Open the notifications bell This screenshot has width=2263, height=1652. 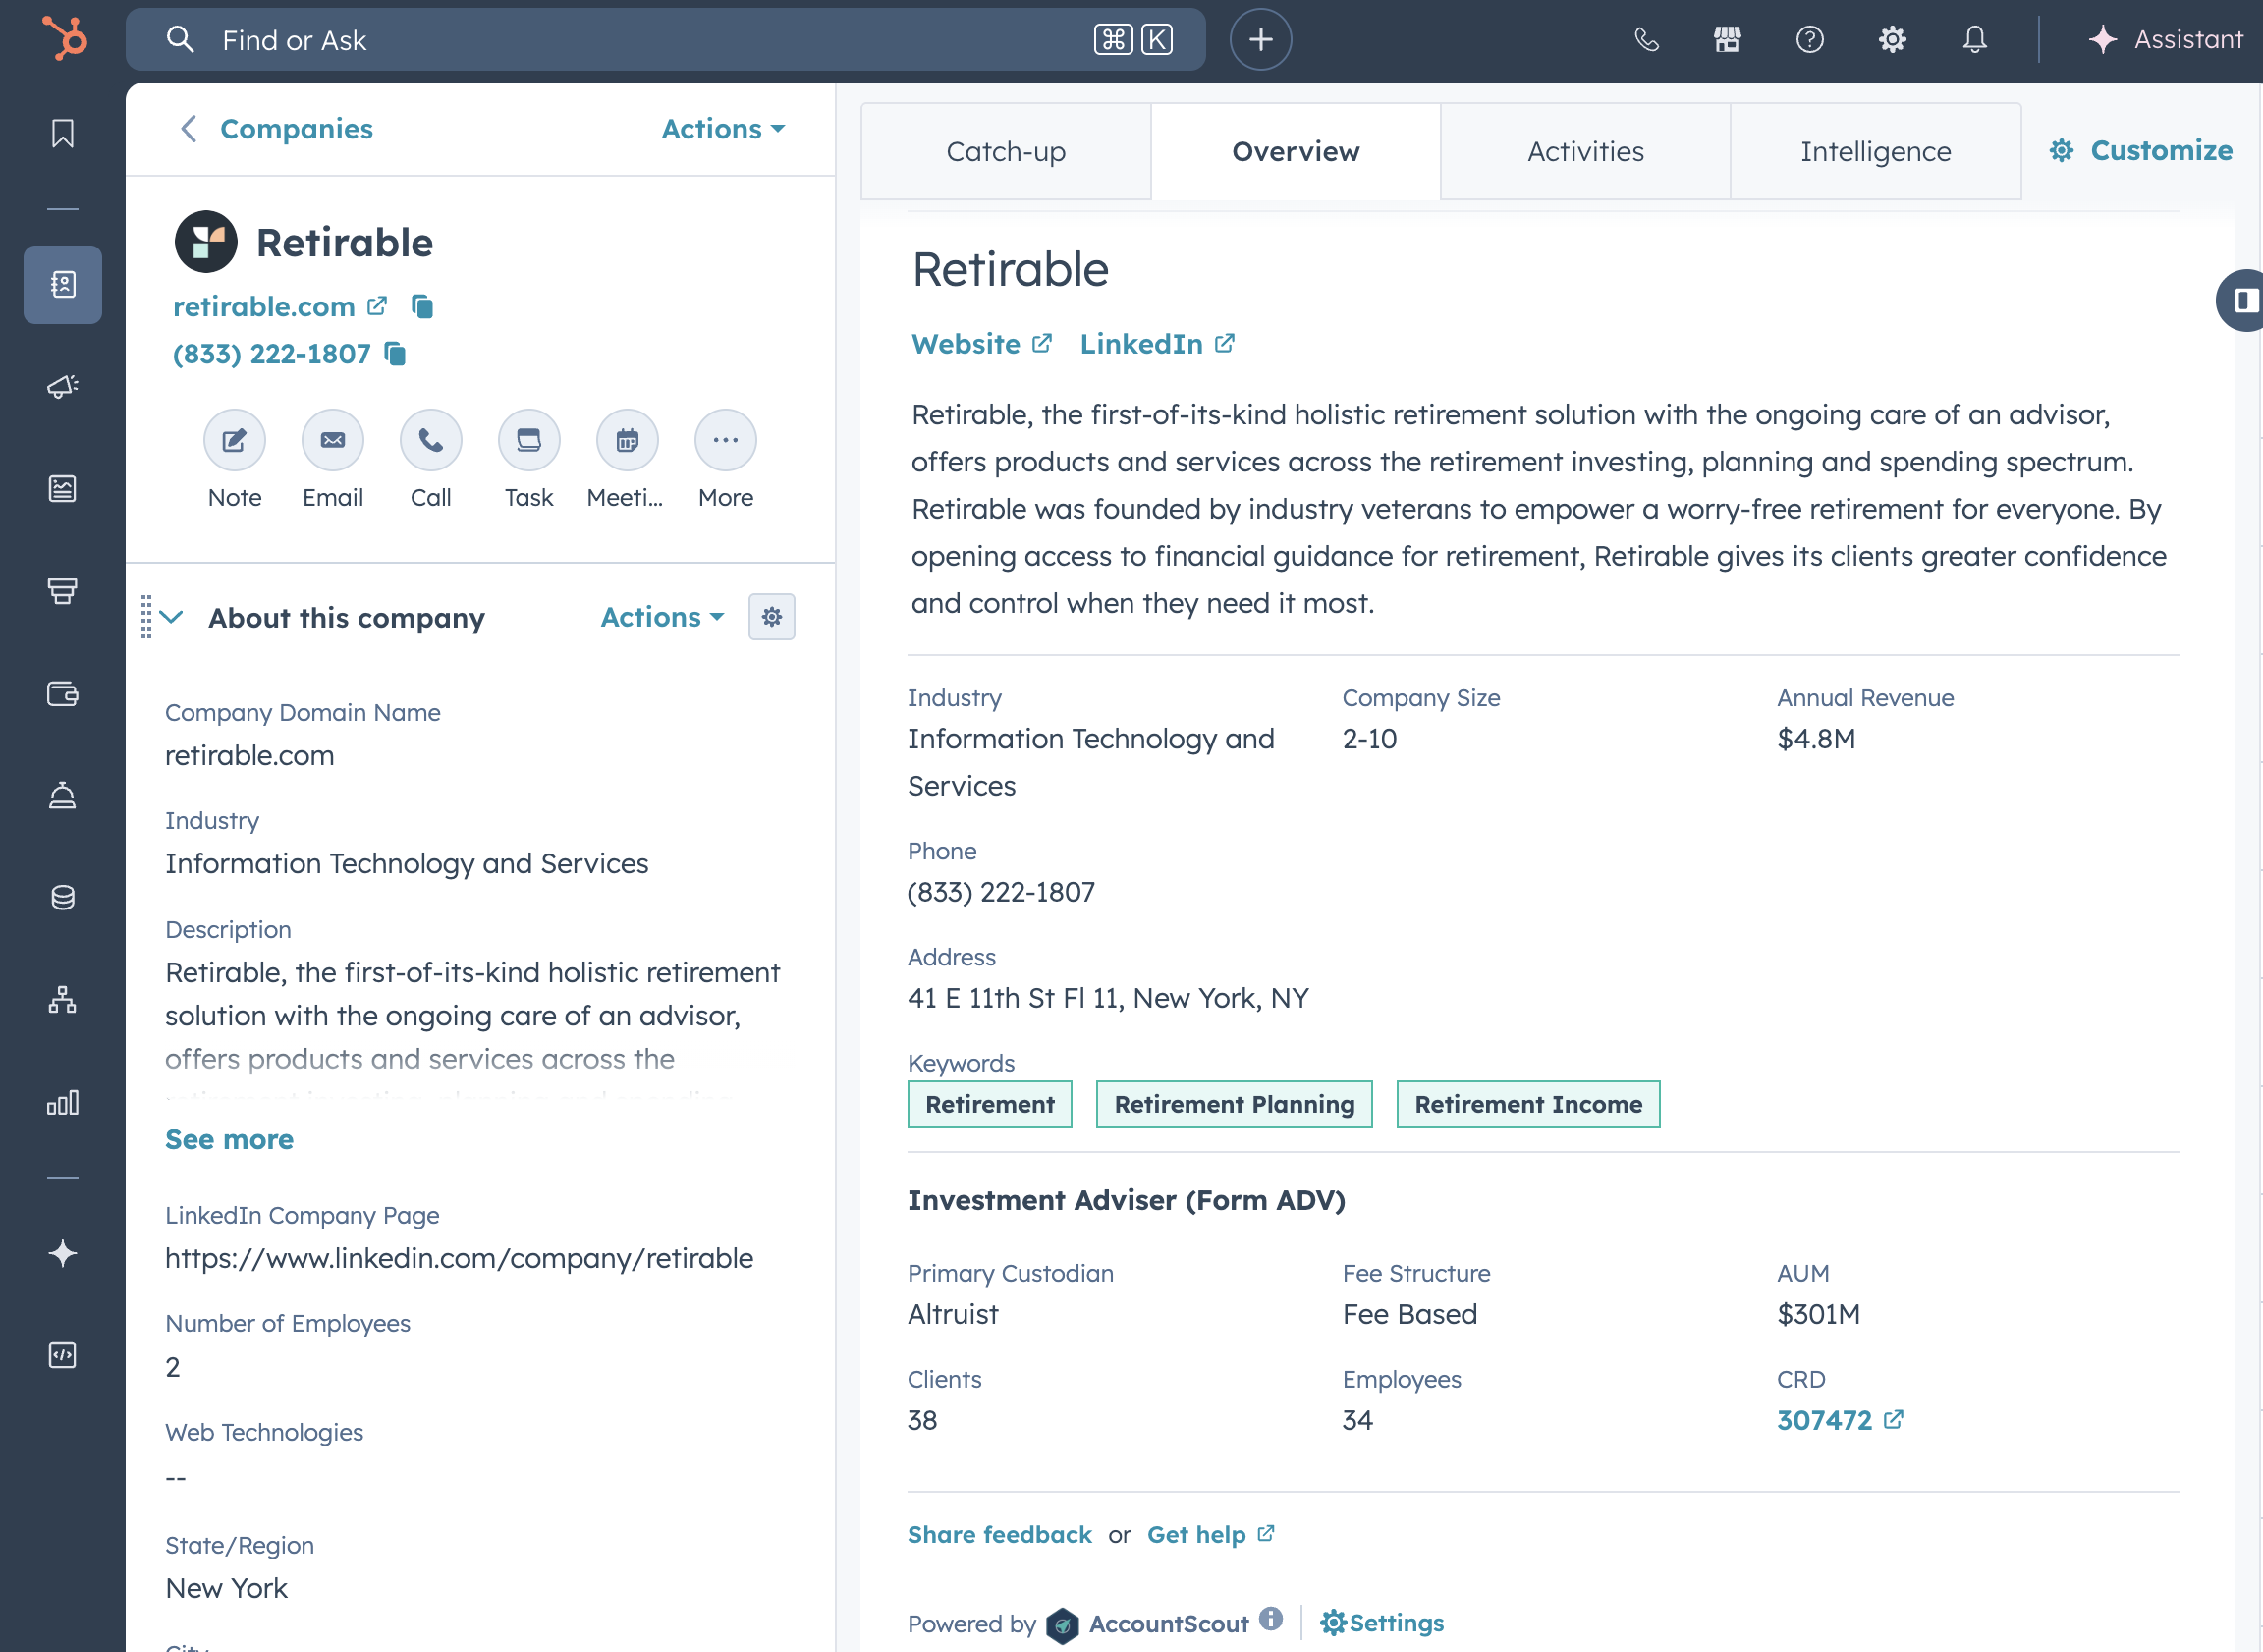pos(1974,40)
